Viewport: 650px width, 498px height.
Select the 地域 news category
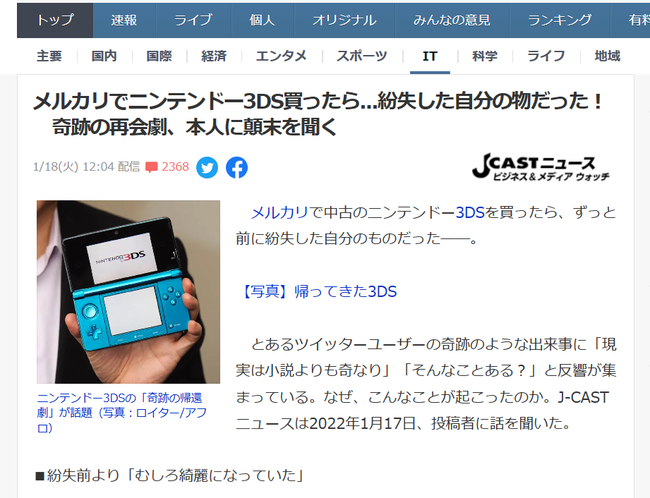click(x=607, y=56)
